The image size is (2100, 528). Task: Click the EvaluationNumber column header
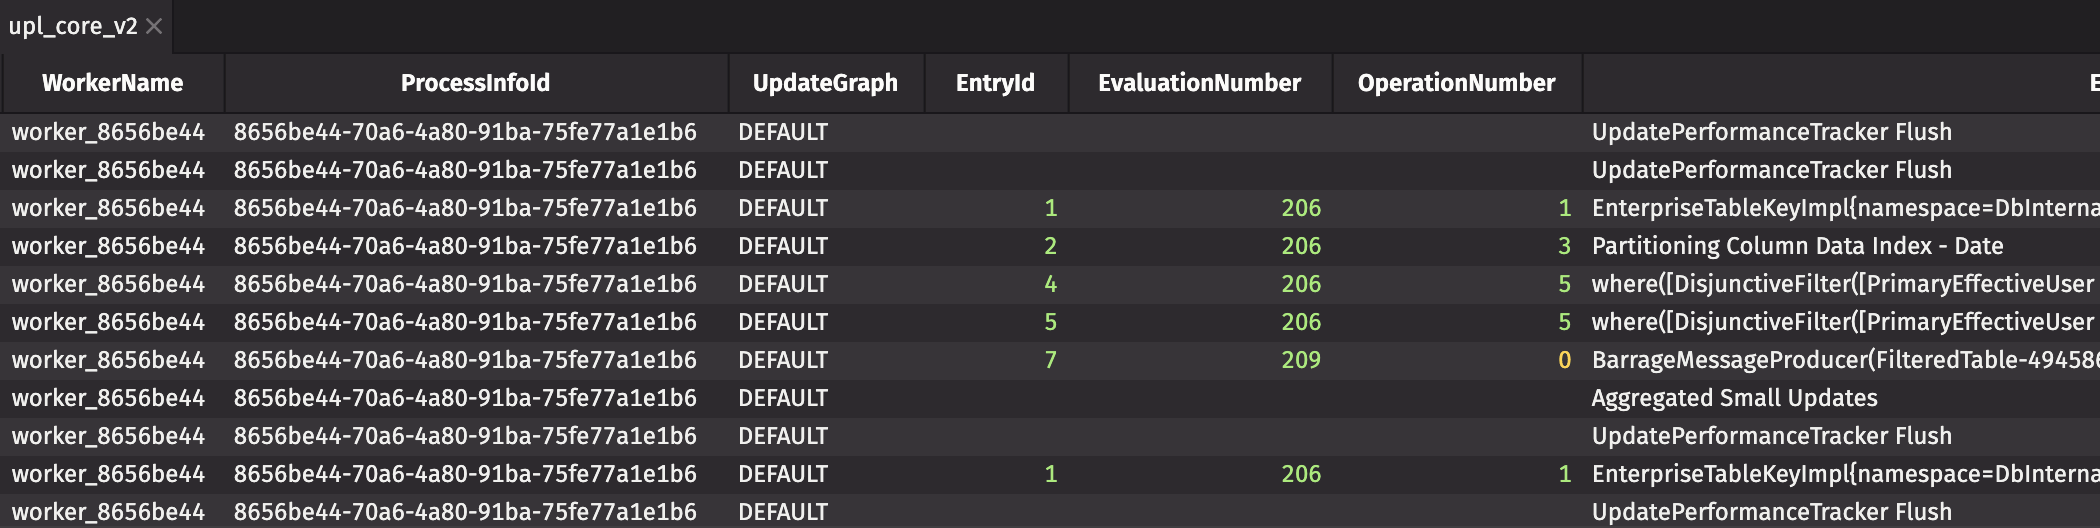[1199, 83]
